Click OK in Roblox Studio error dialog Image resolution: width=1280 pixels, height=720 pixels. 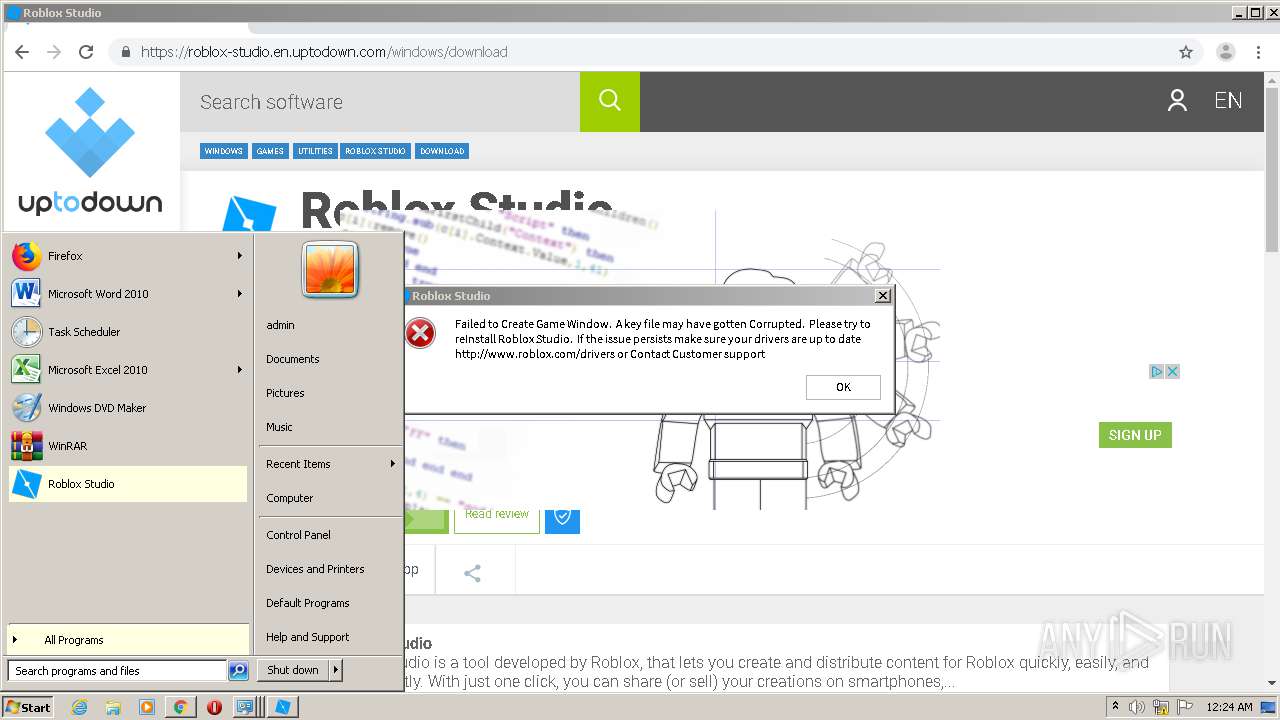[843, 387]
